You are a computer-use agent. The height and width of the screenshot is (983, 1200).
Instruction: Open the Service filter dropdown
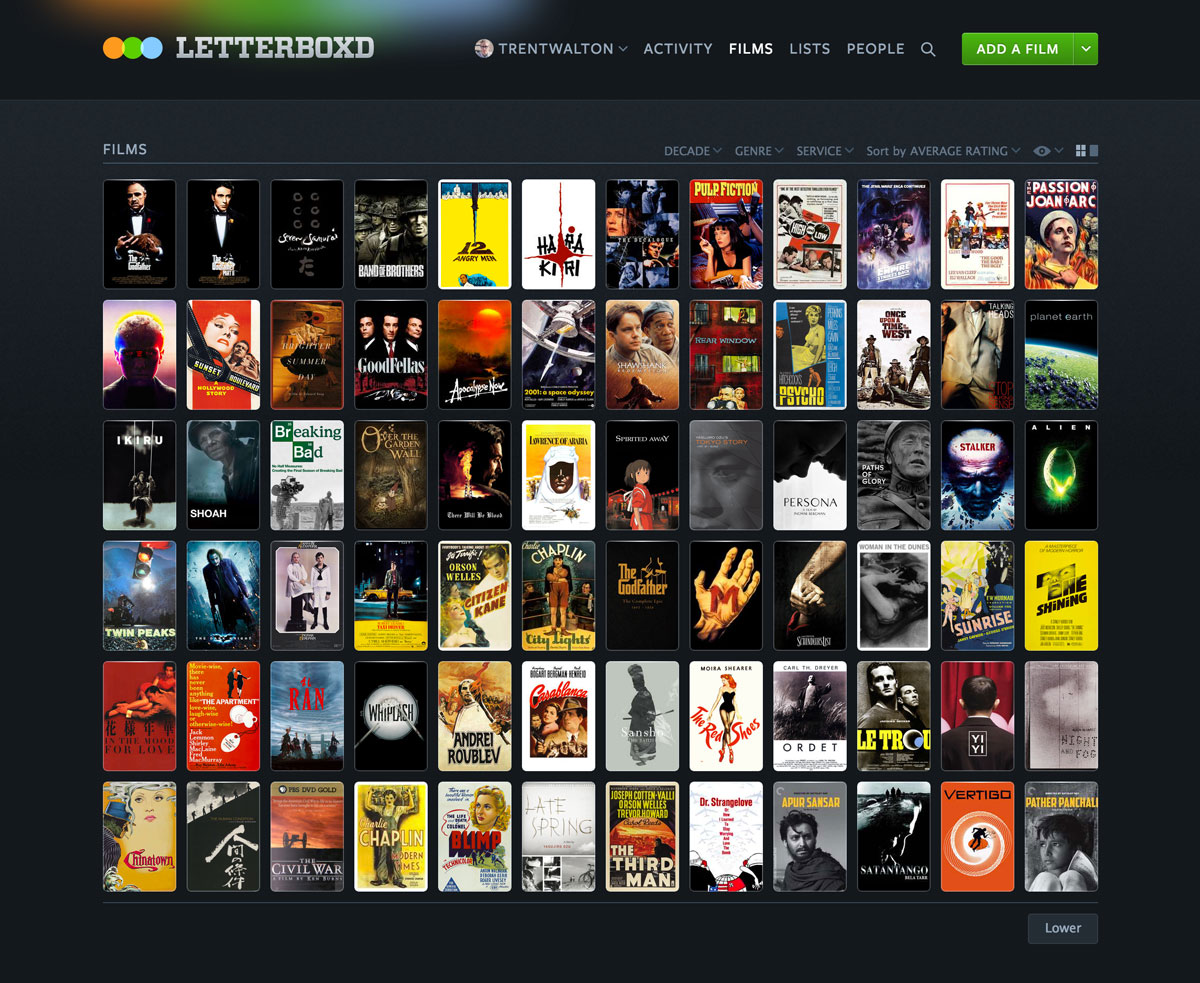(824, 151)
